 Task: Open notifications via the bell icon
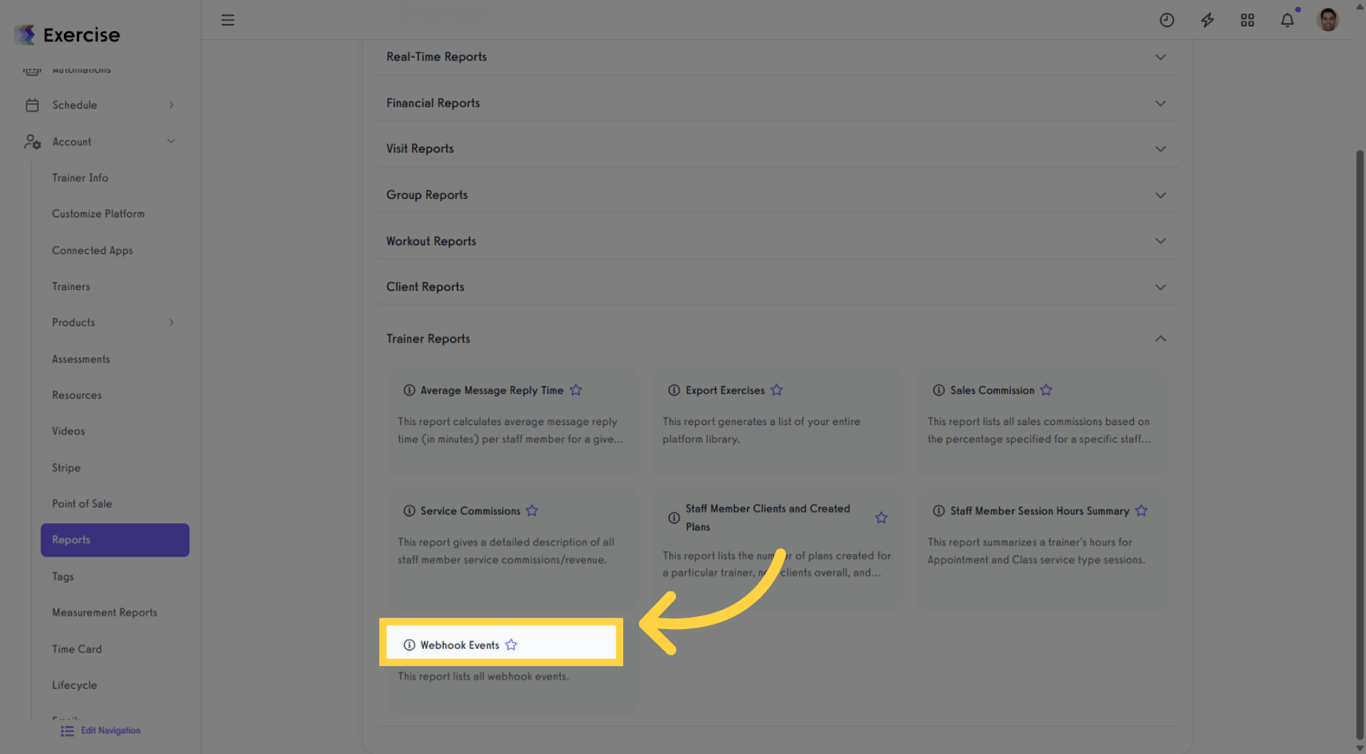coord(1287,19)
